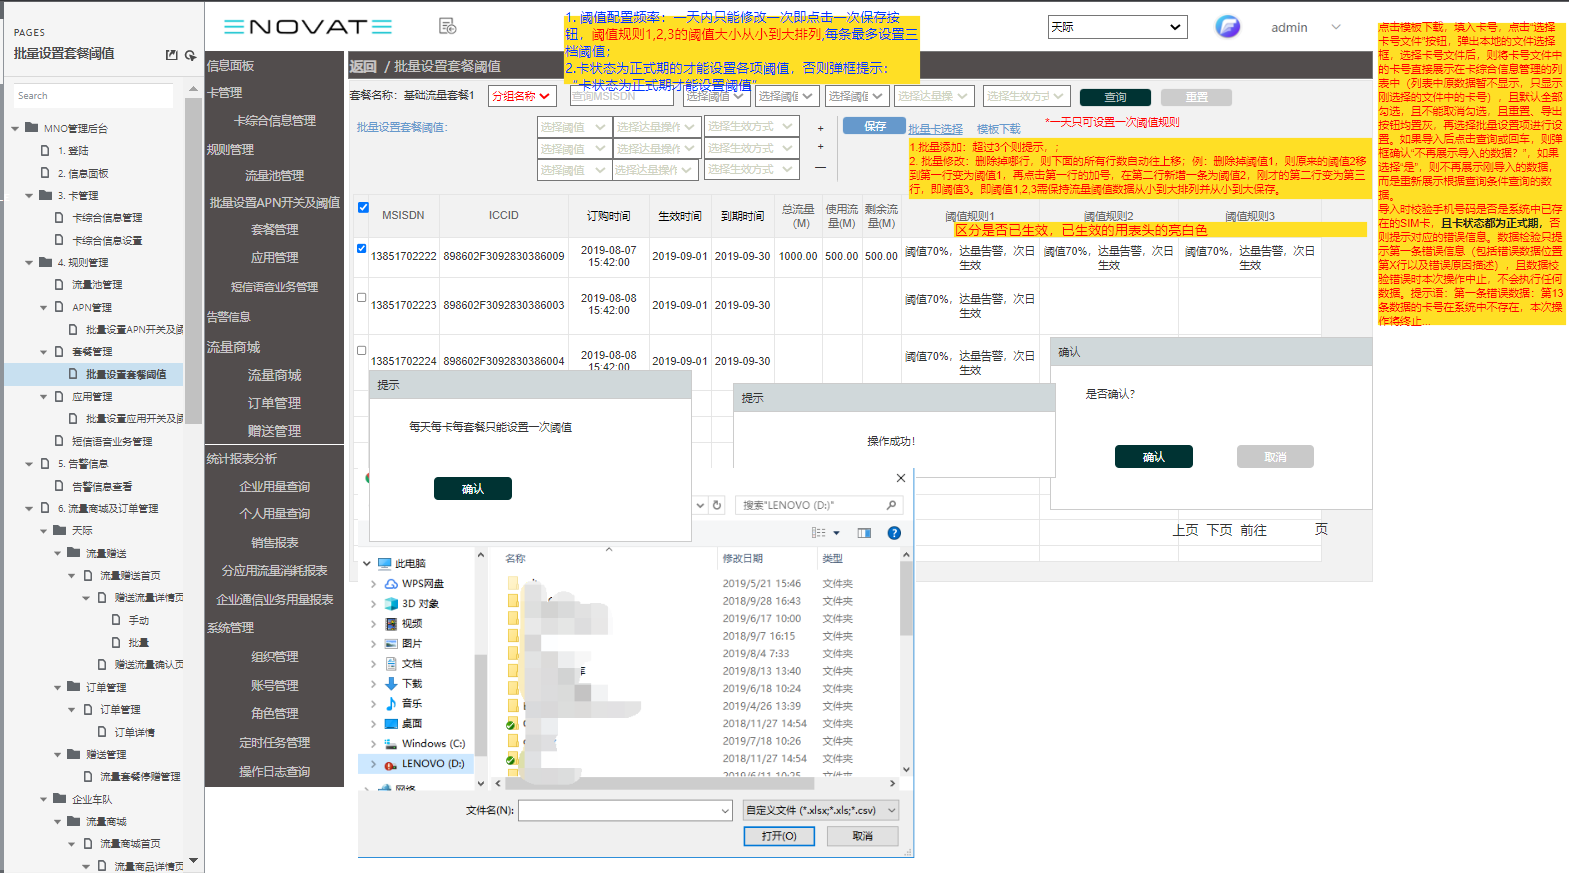
Task: Open first-row 选择达量操作 dropdown in batch settings
Action: [655, 127]
